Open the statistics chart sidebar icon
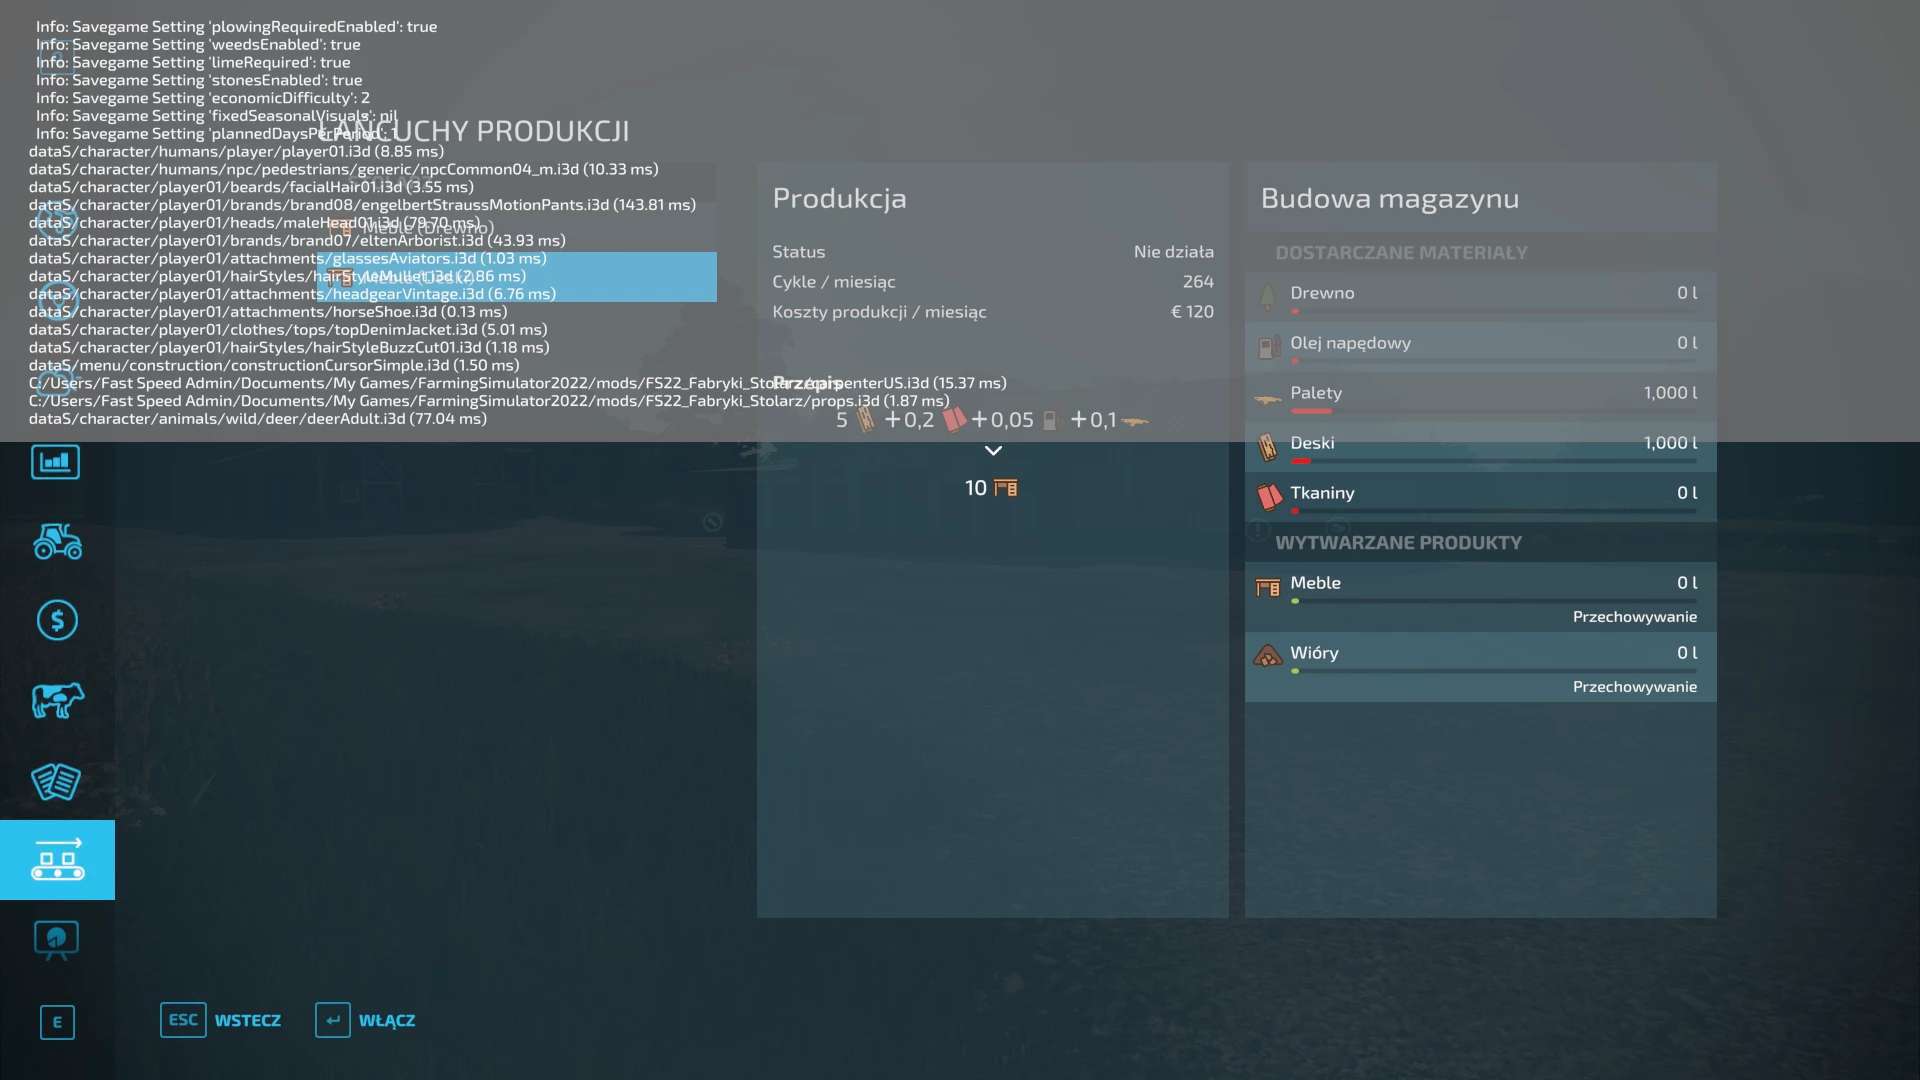Viewport: 1920px width, 1080px height. tap(55, 462)
